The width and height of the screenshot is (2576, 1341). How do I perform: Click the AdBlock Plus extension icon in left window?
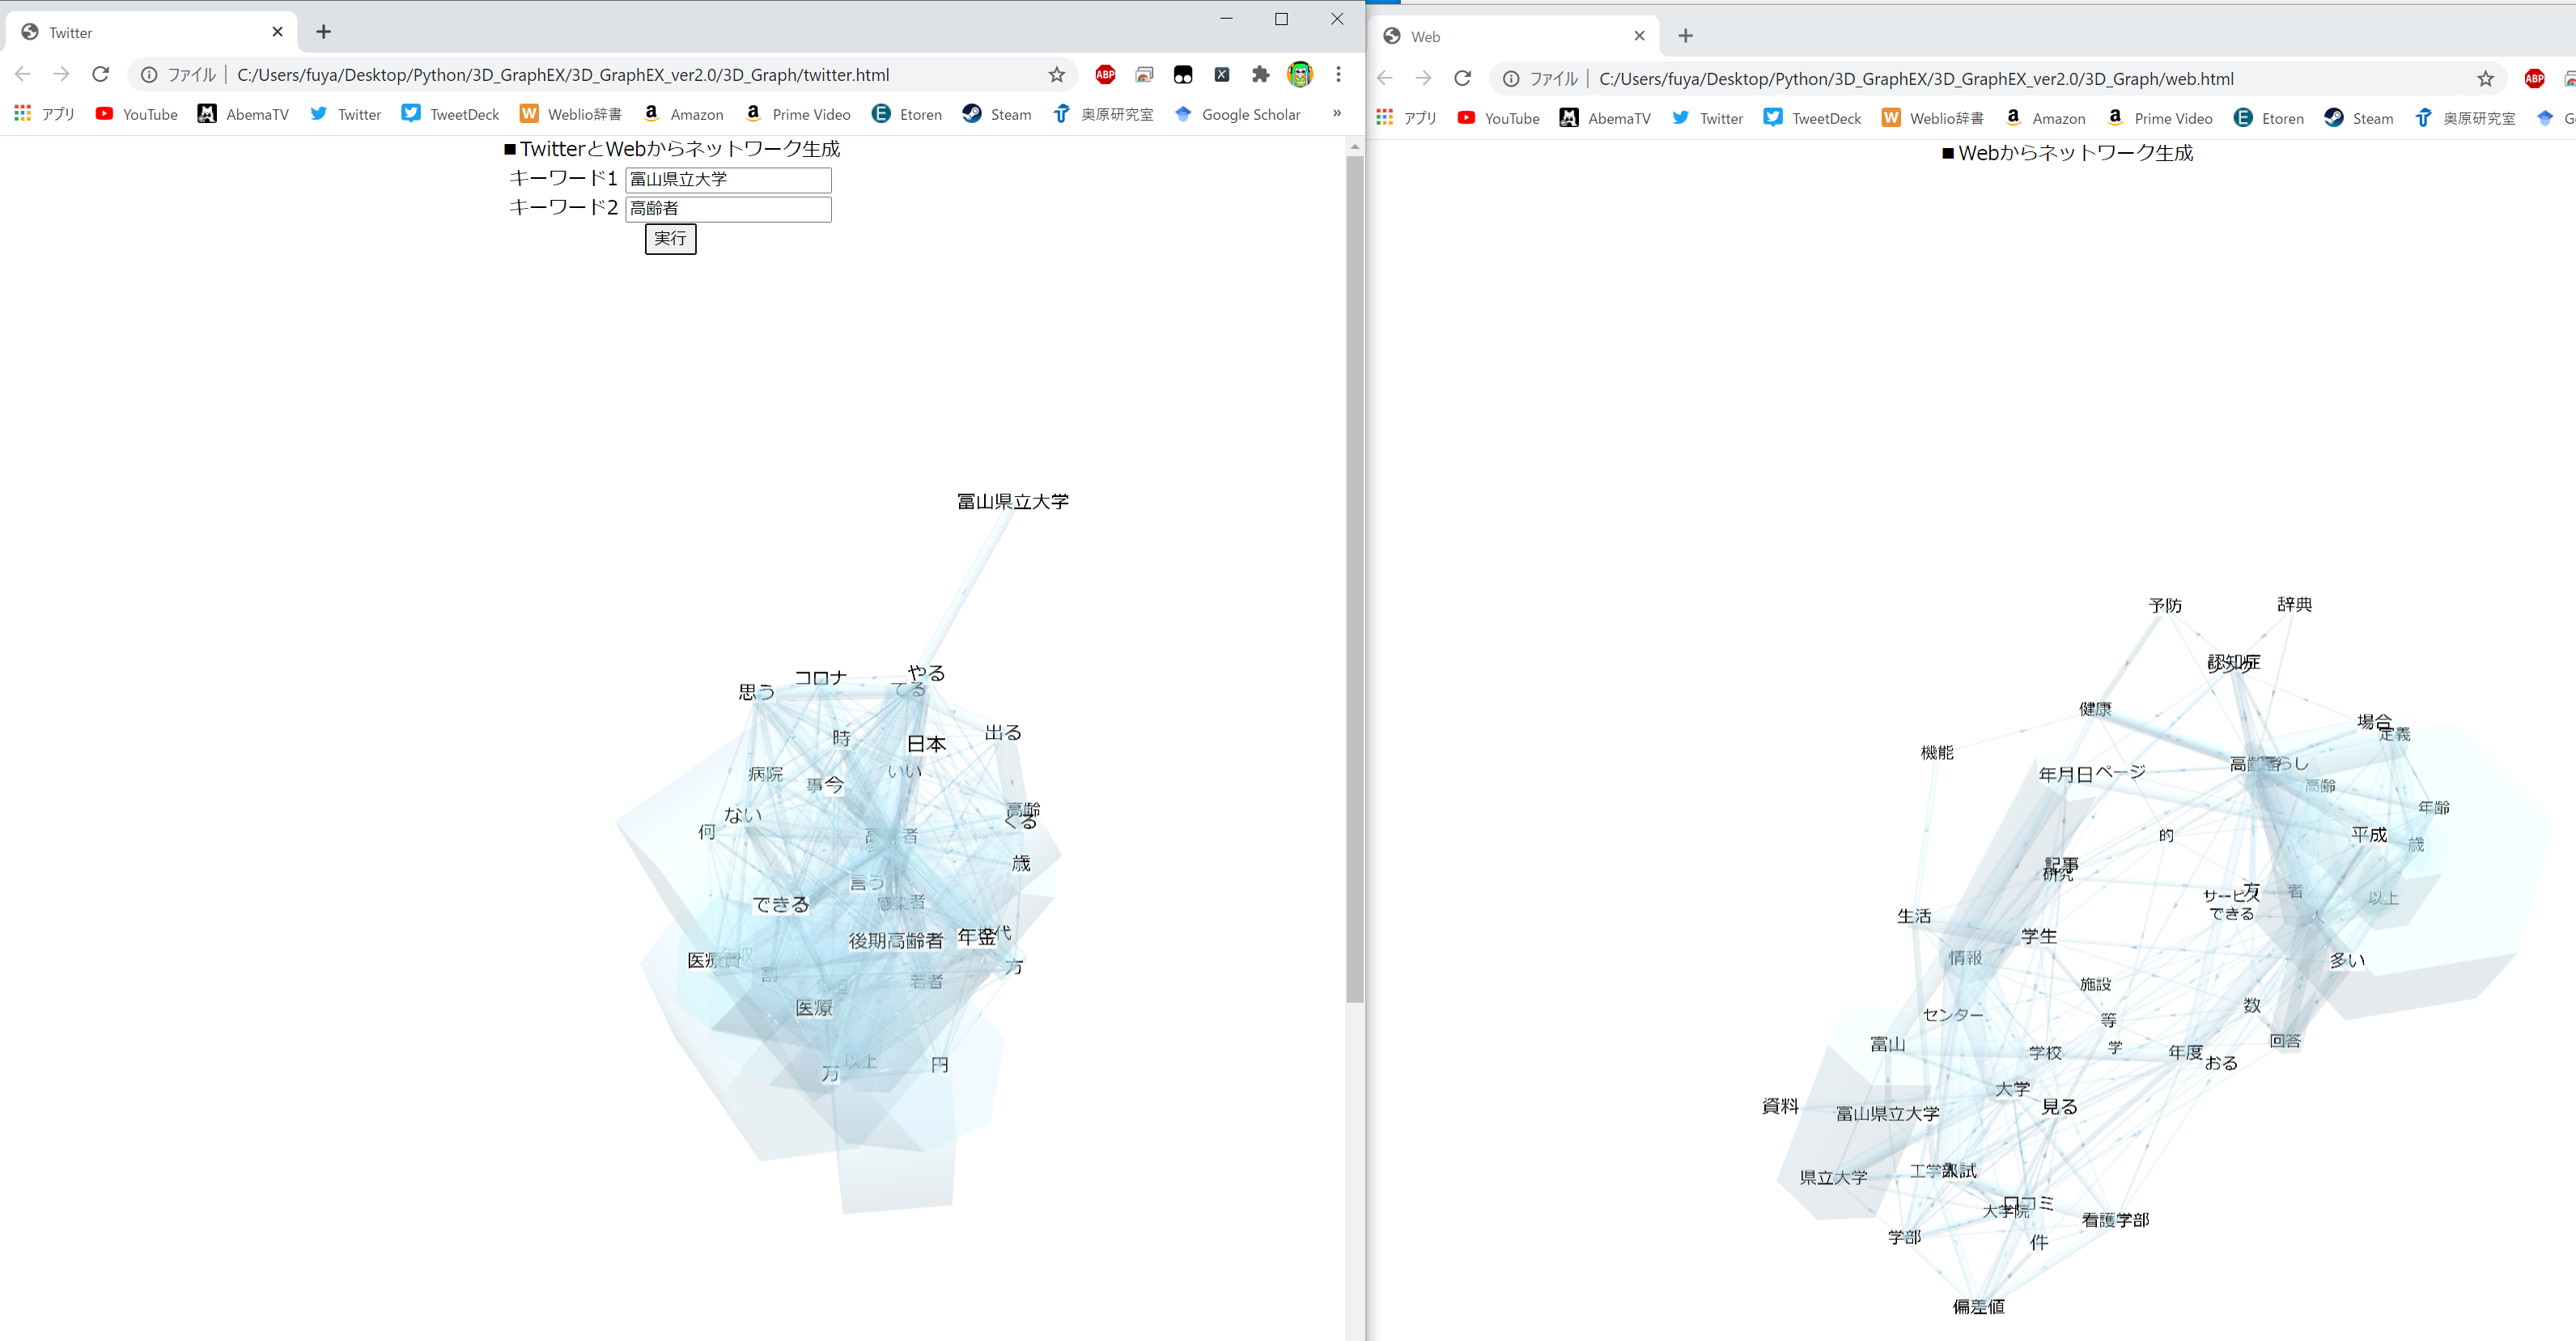pos(1105,74)
